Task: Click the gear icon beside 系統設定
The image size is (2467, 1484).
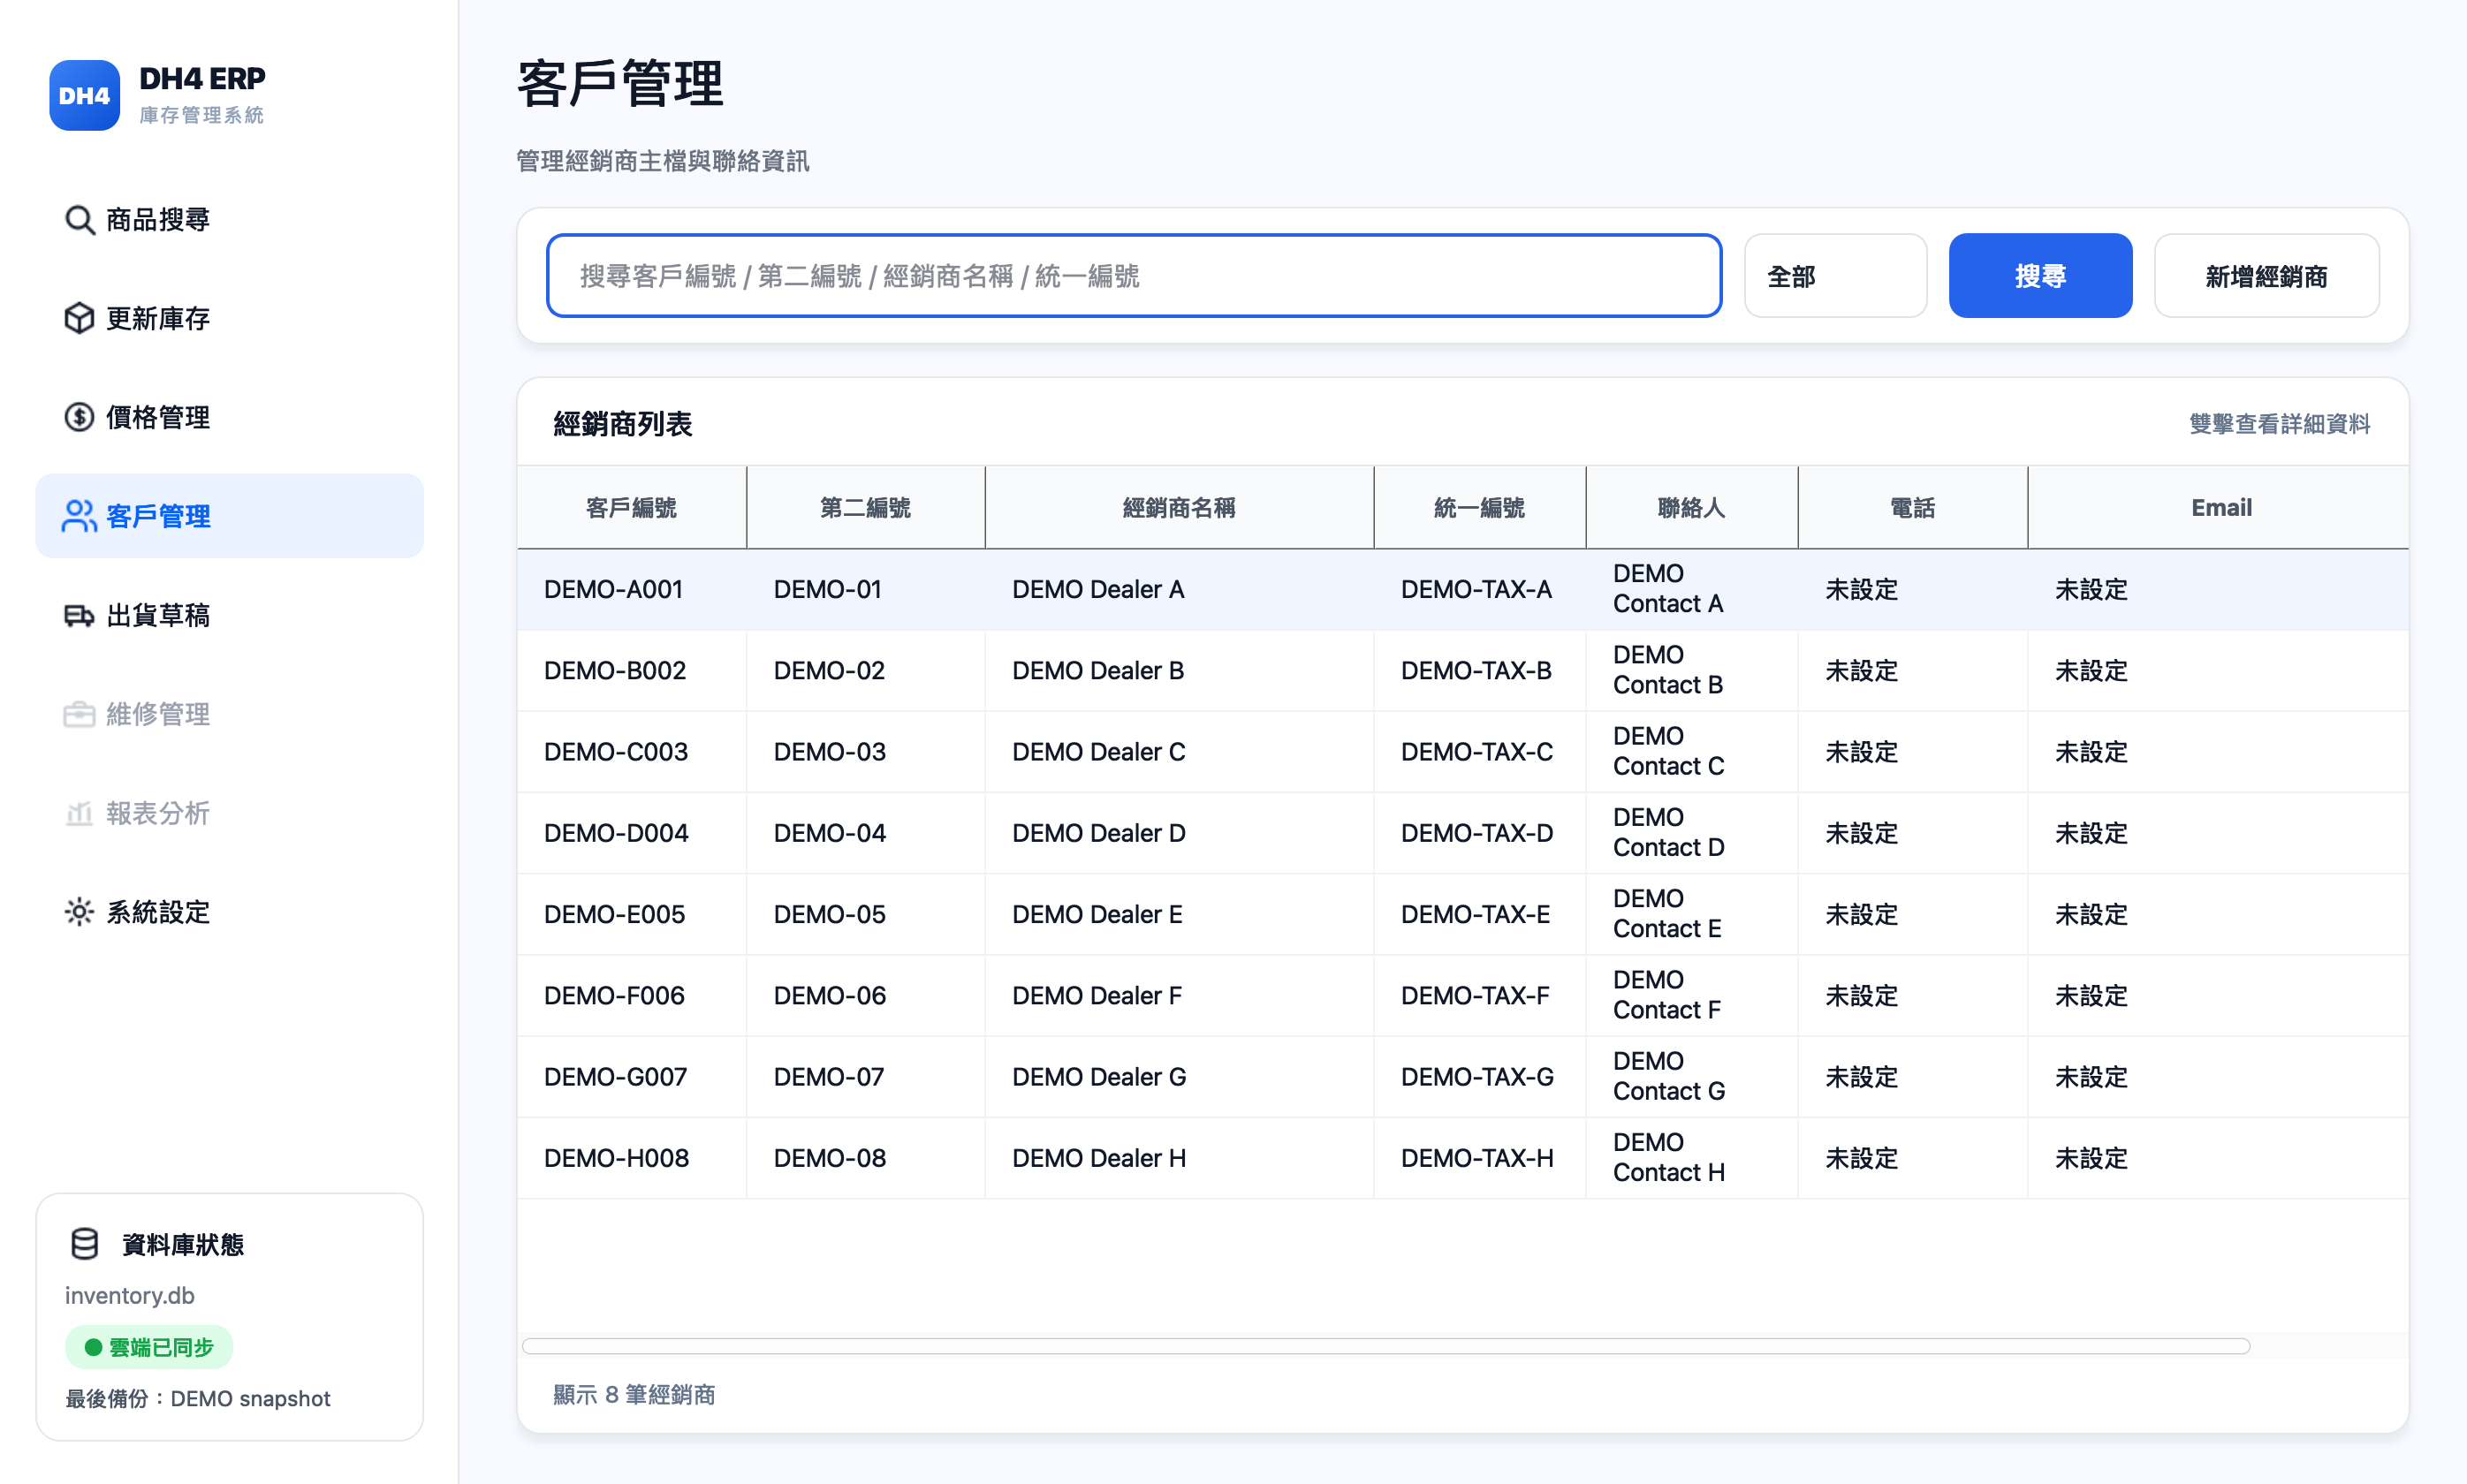Action: pos(79,912)
